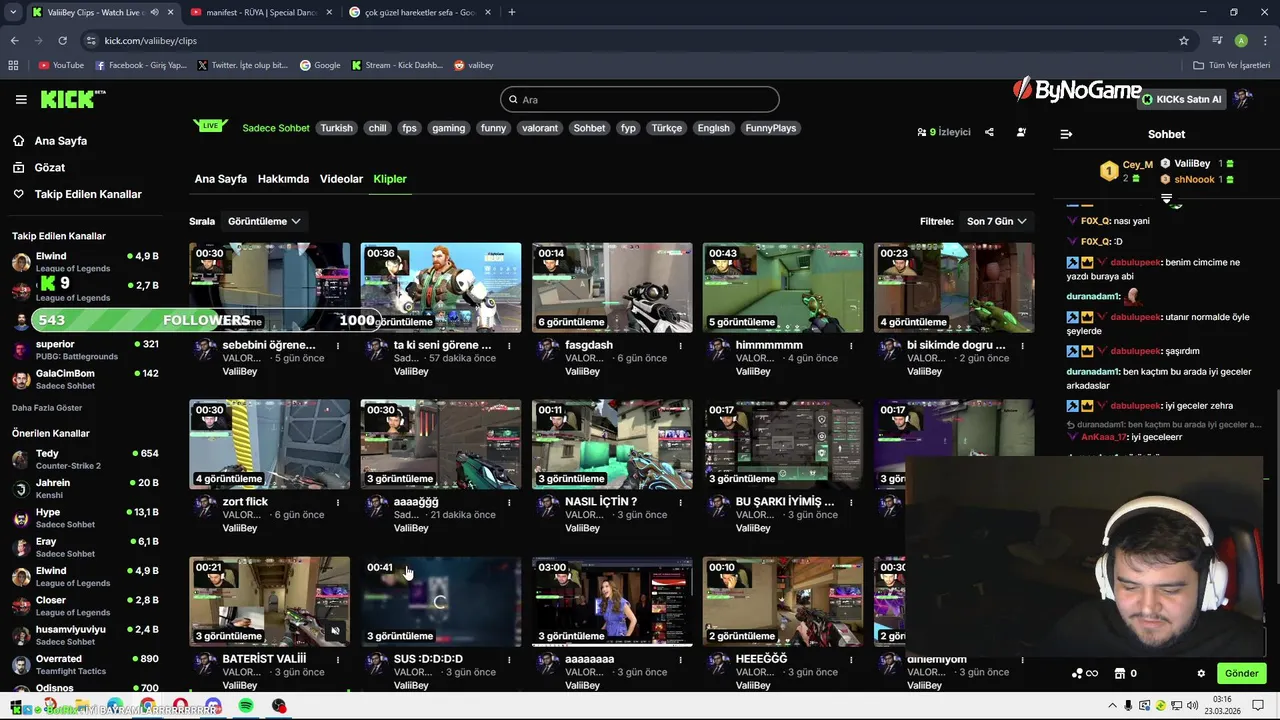Expand Daha Fazla Göster in followed channels
The width and height of the screenshot is (1280, 720).
[47, 408]
